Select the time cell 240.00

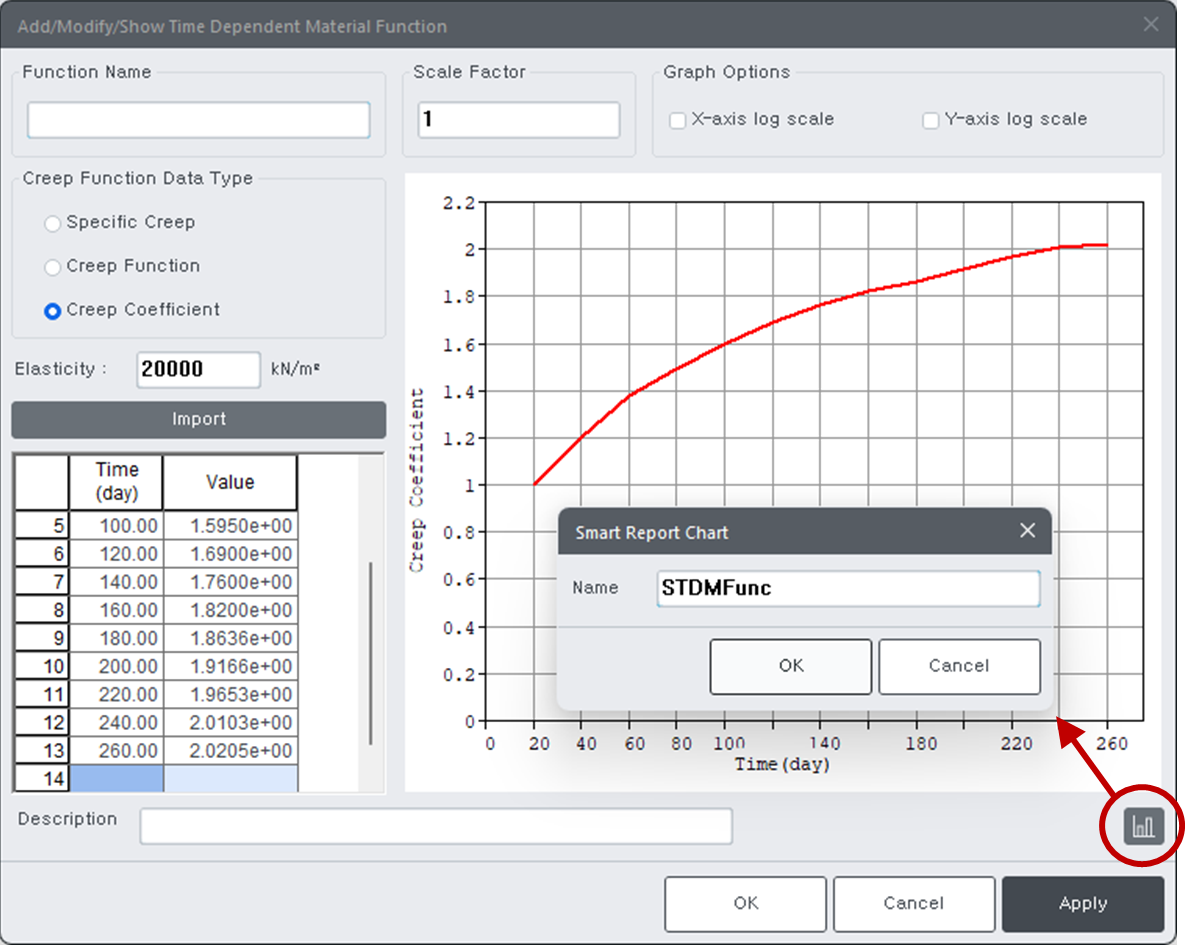[x=116, y=721]
